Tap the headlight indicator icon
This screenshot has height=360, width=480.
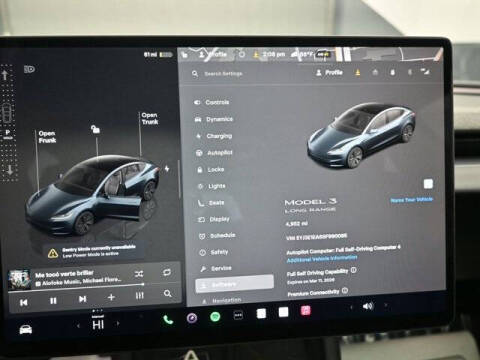coord(29,69)
